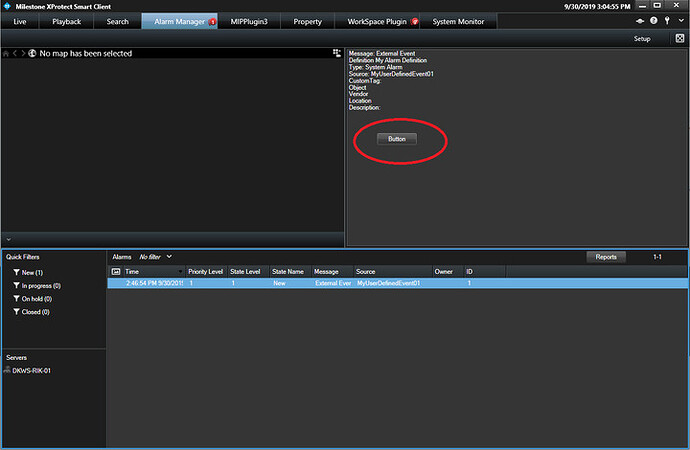Filter alarms by New (1)

pos(32,272)
